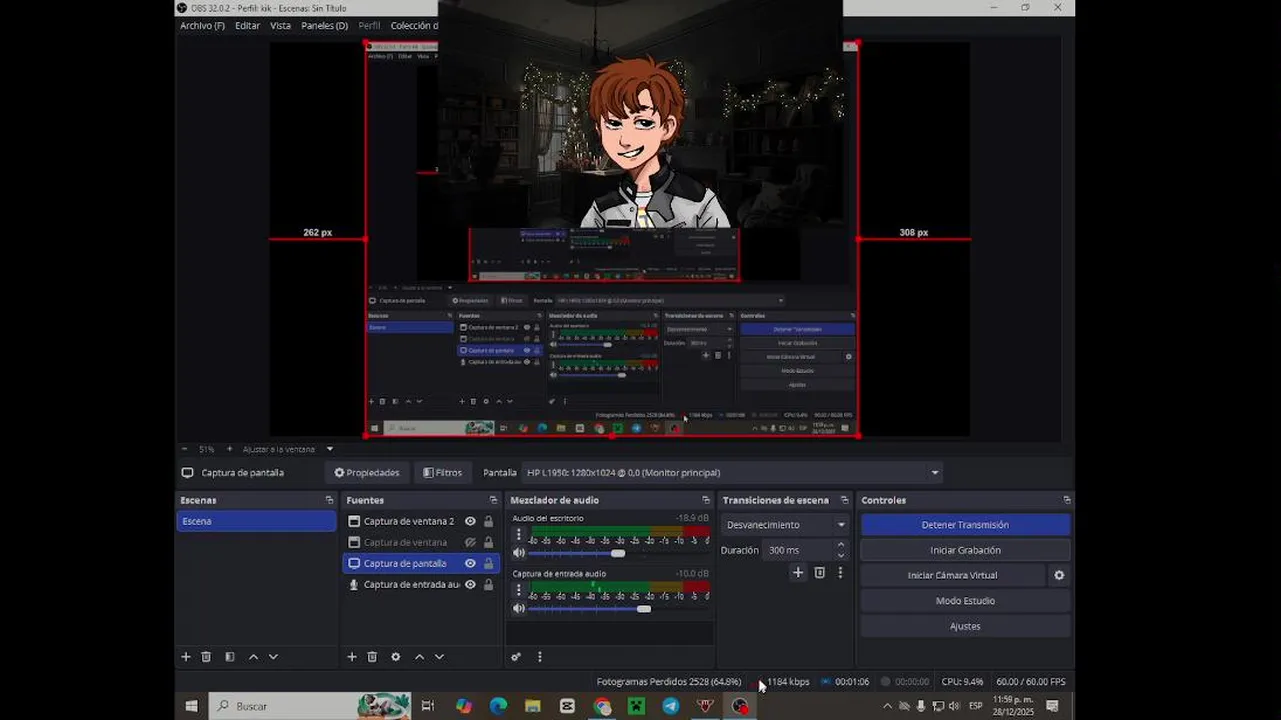Open the Perfil menu

coord(369,26)
